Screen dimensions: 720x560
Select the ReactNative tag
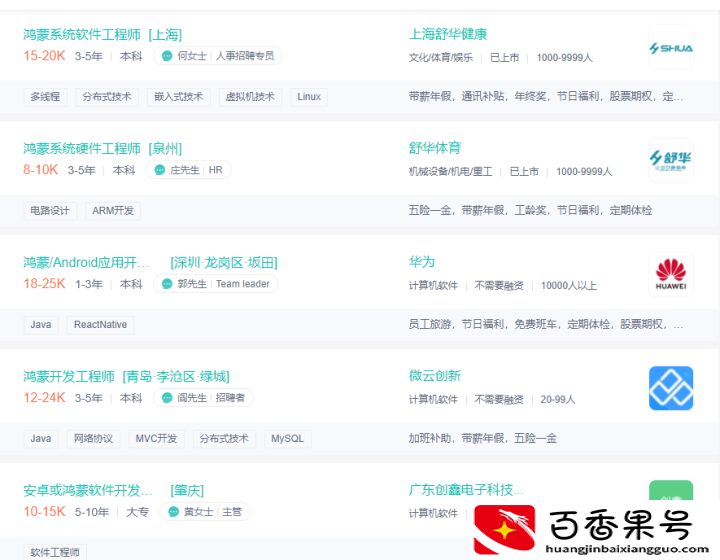[101, 325]
